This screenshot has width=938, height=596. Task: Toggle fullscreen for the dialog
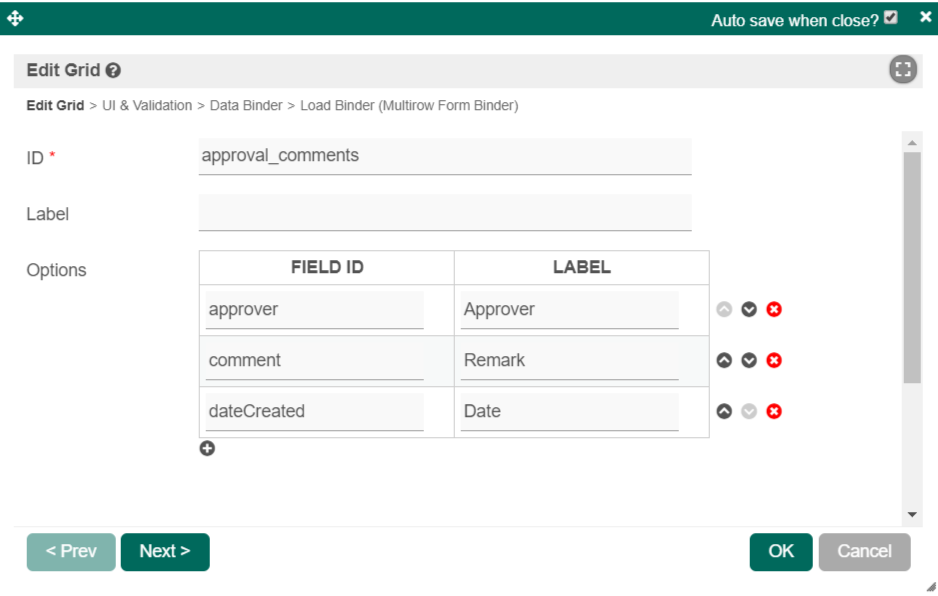(903, 70)
